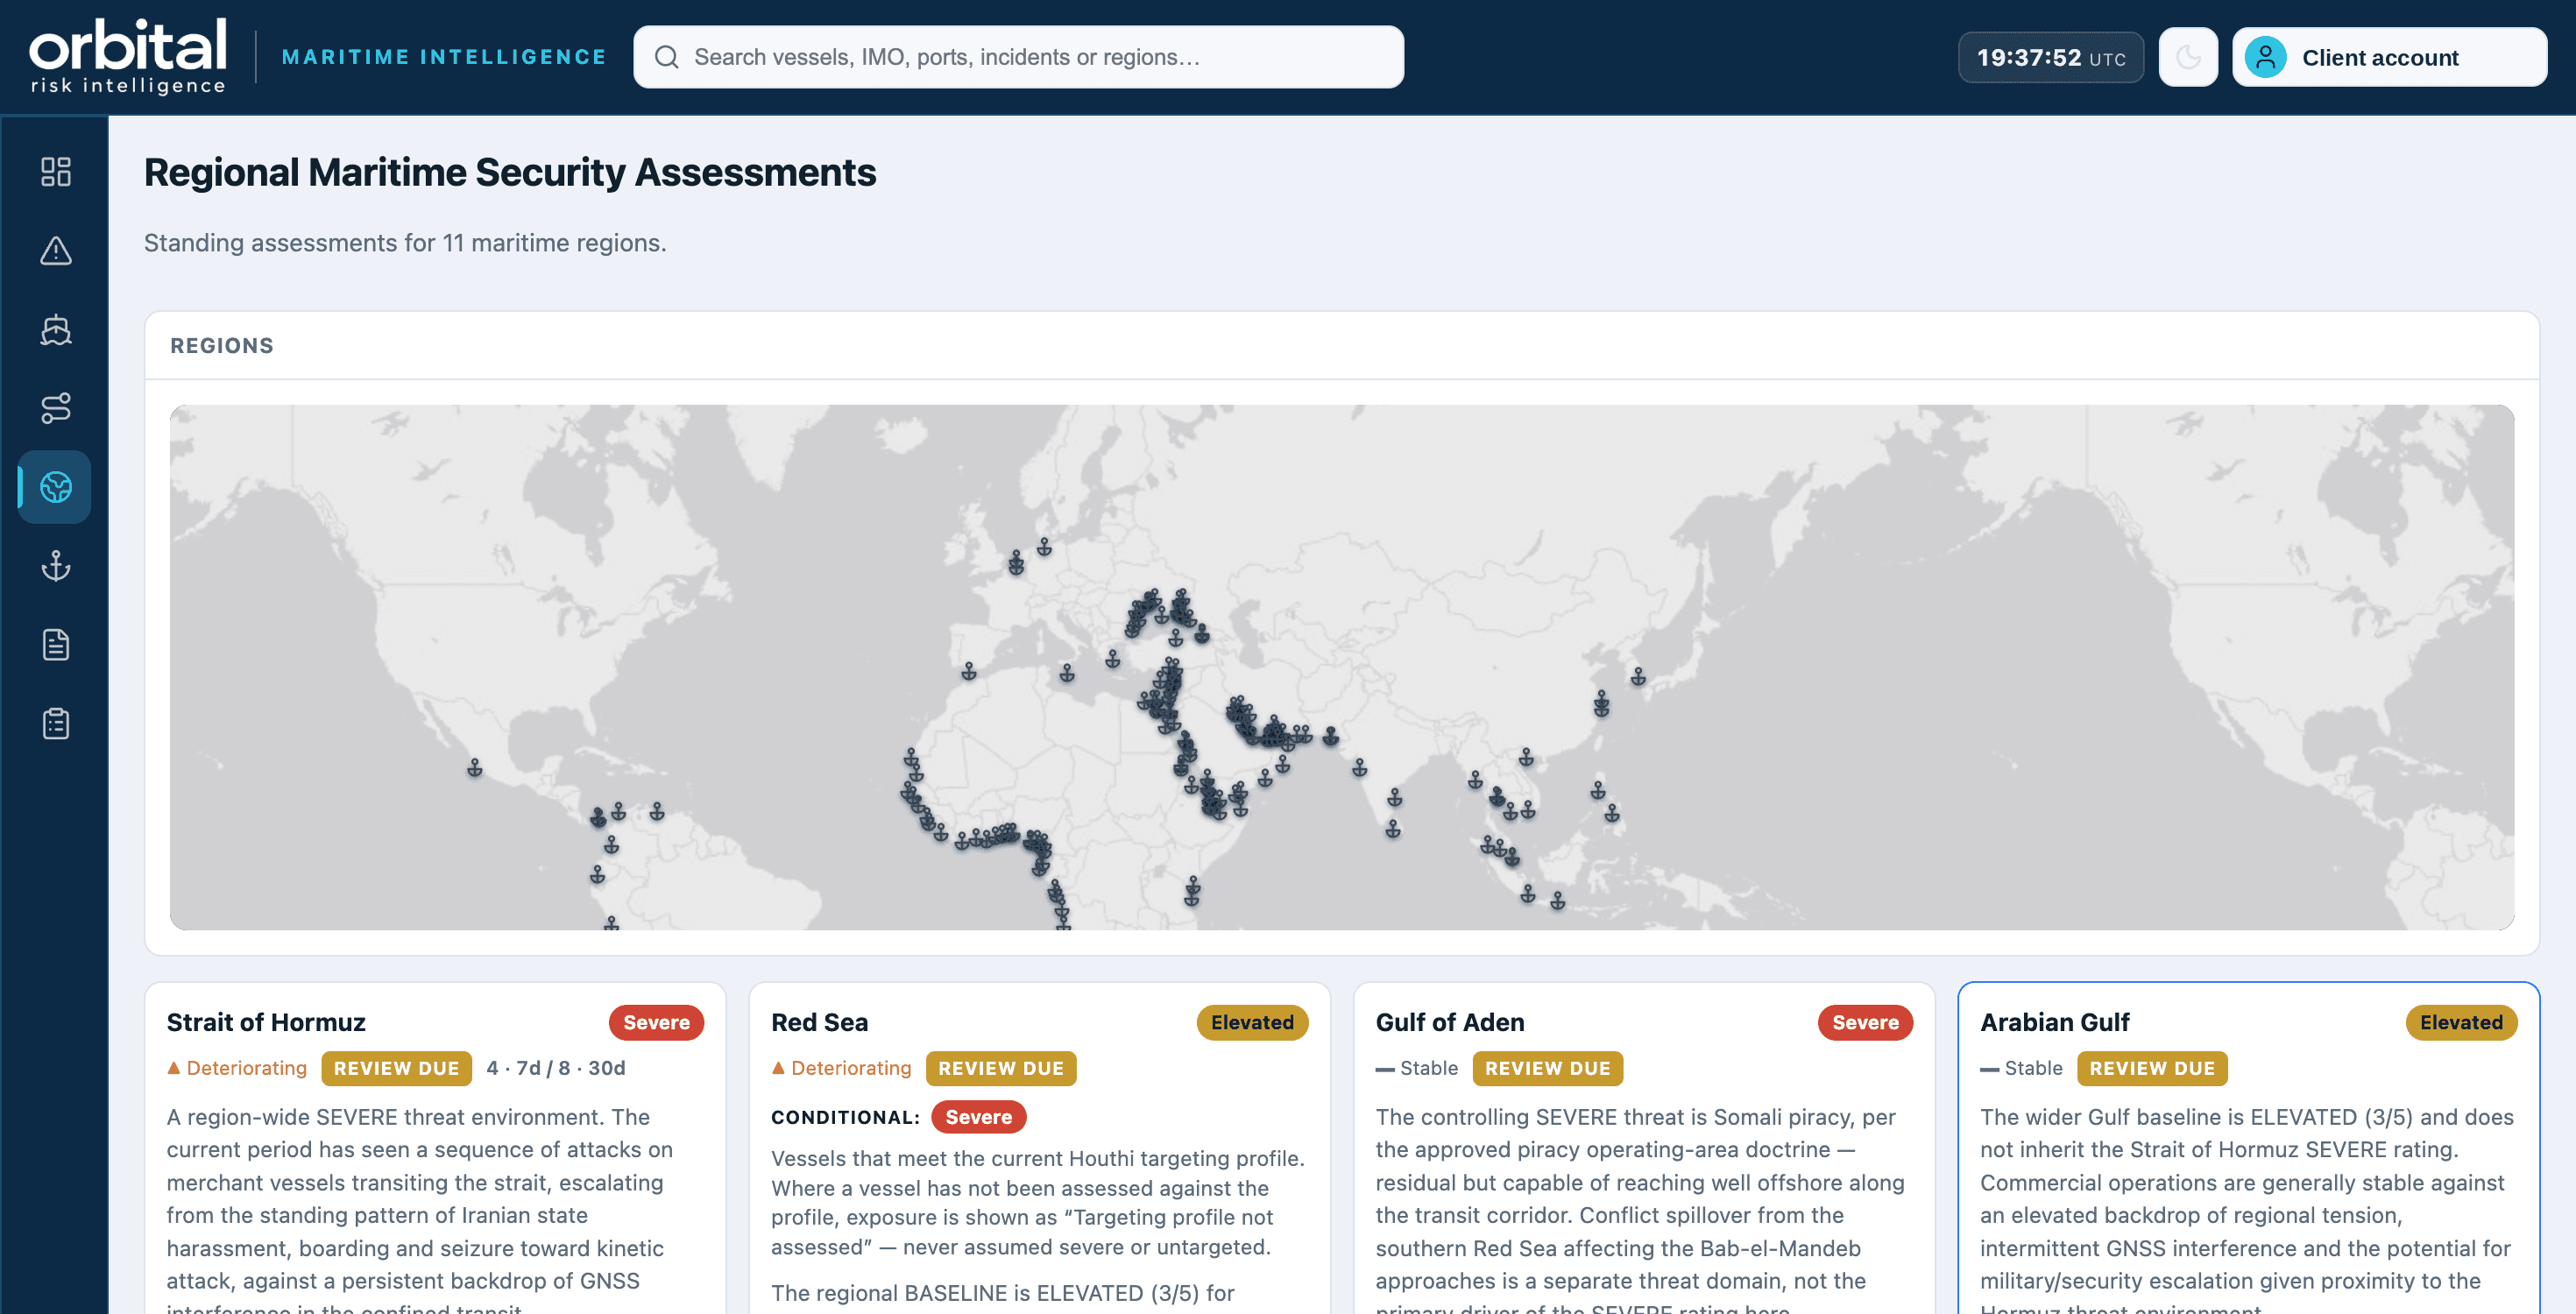
Task: Click the anchor marker off Mexico's Pacific coast
Action: (475, 768)
